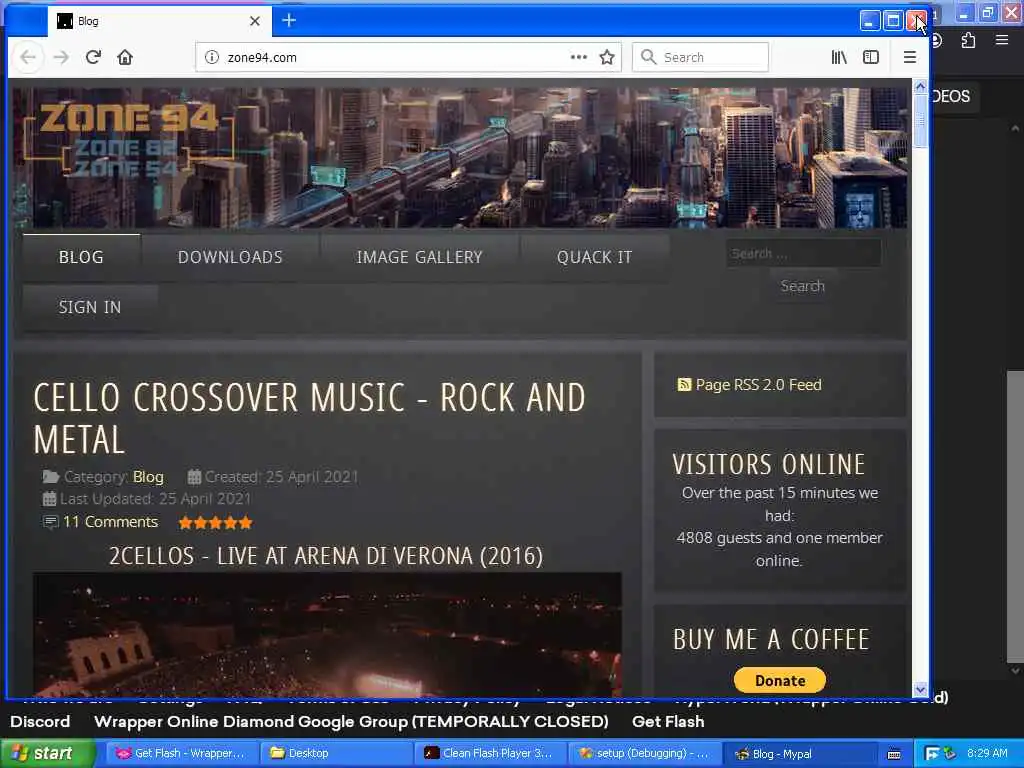Screen dimensions: 1024x768
Task: Open the Discord link in the background page
Action: [40, 722]
